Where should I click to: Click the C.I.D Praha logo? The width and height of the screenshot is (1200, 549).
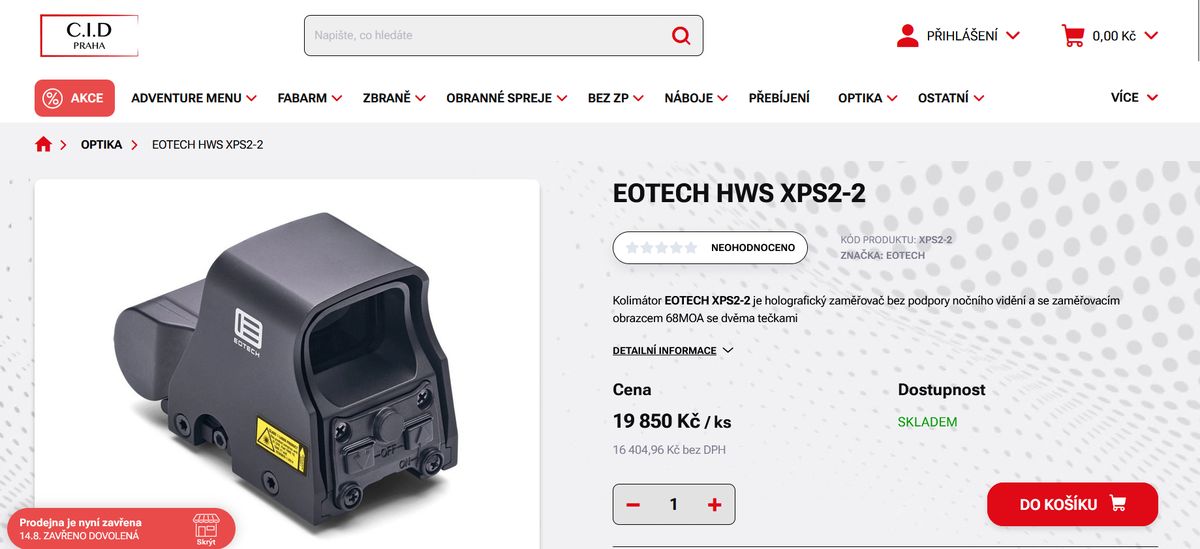tap(89, 36)
